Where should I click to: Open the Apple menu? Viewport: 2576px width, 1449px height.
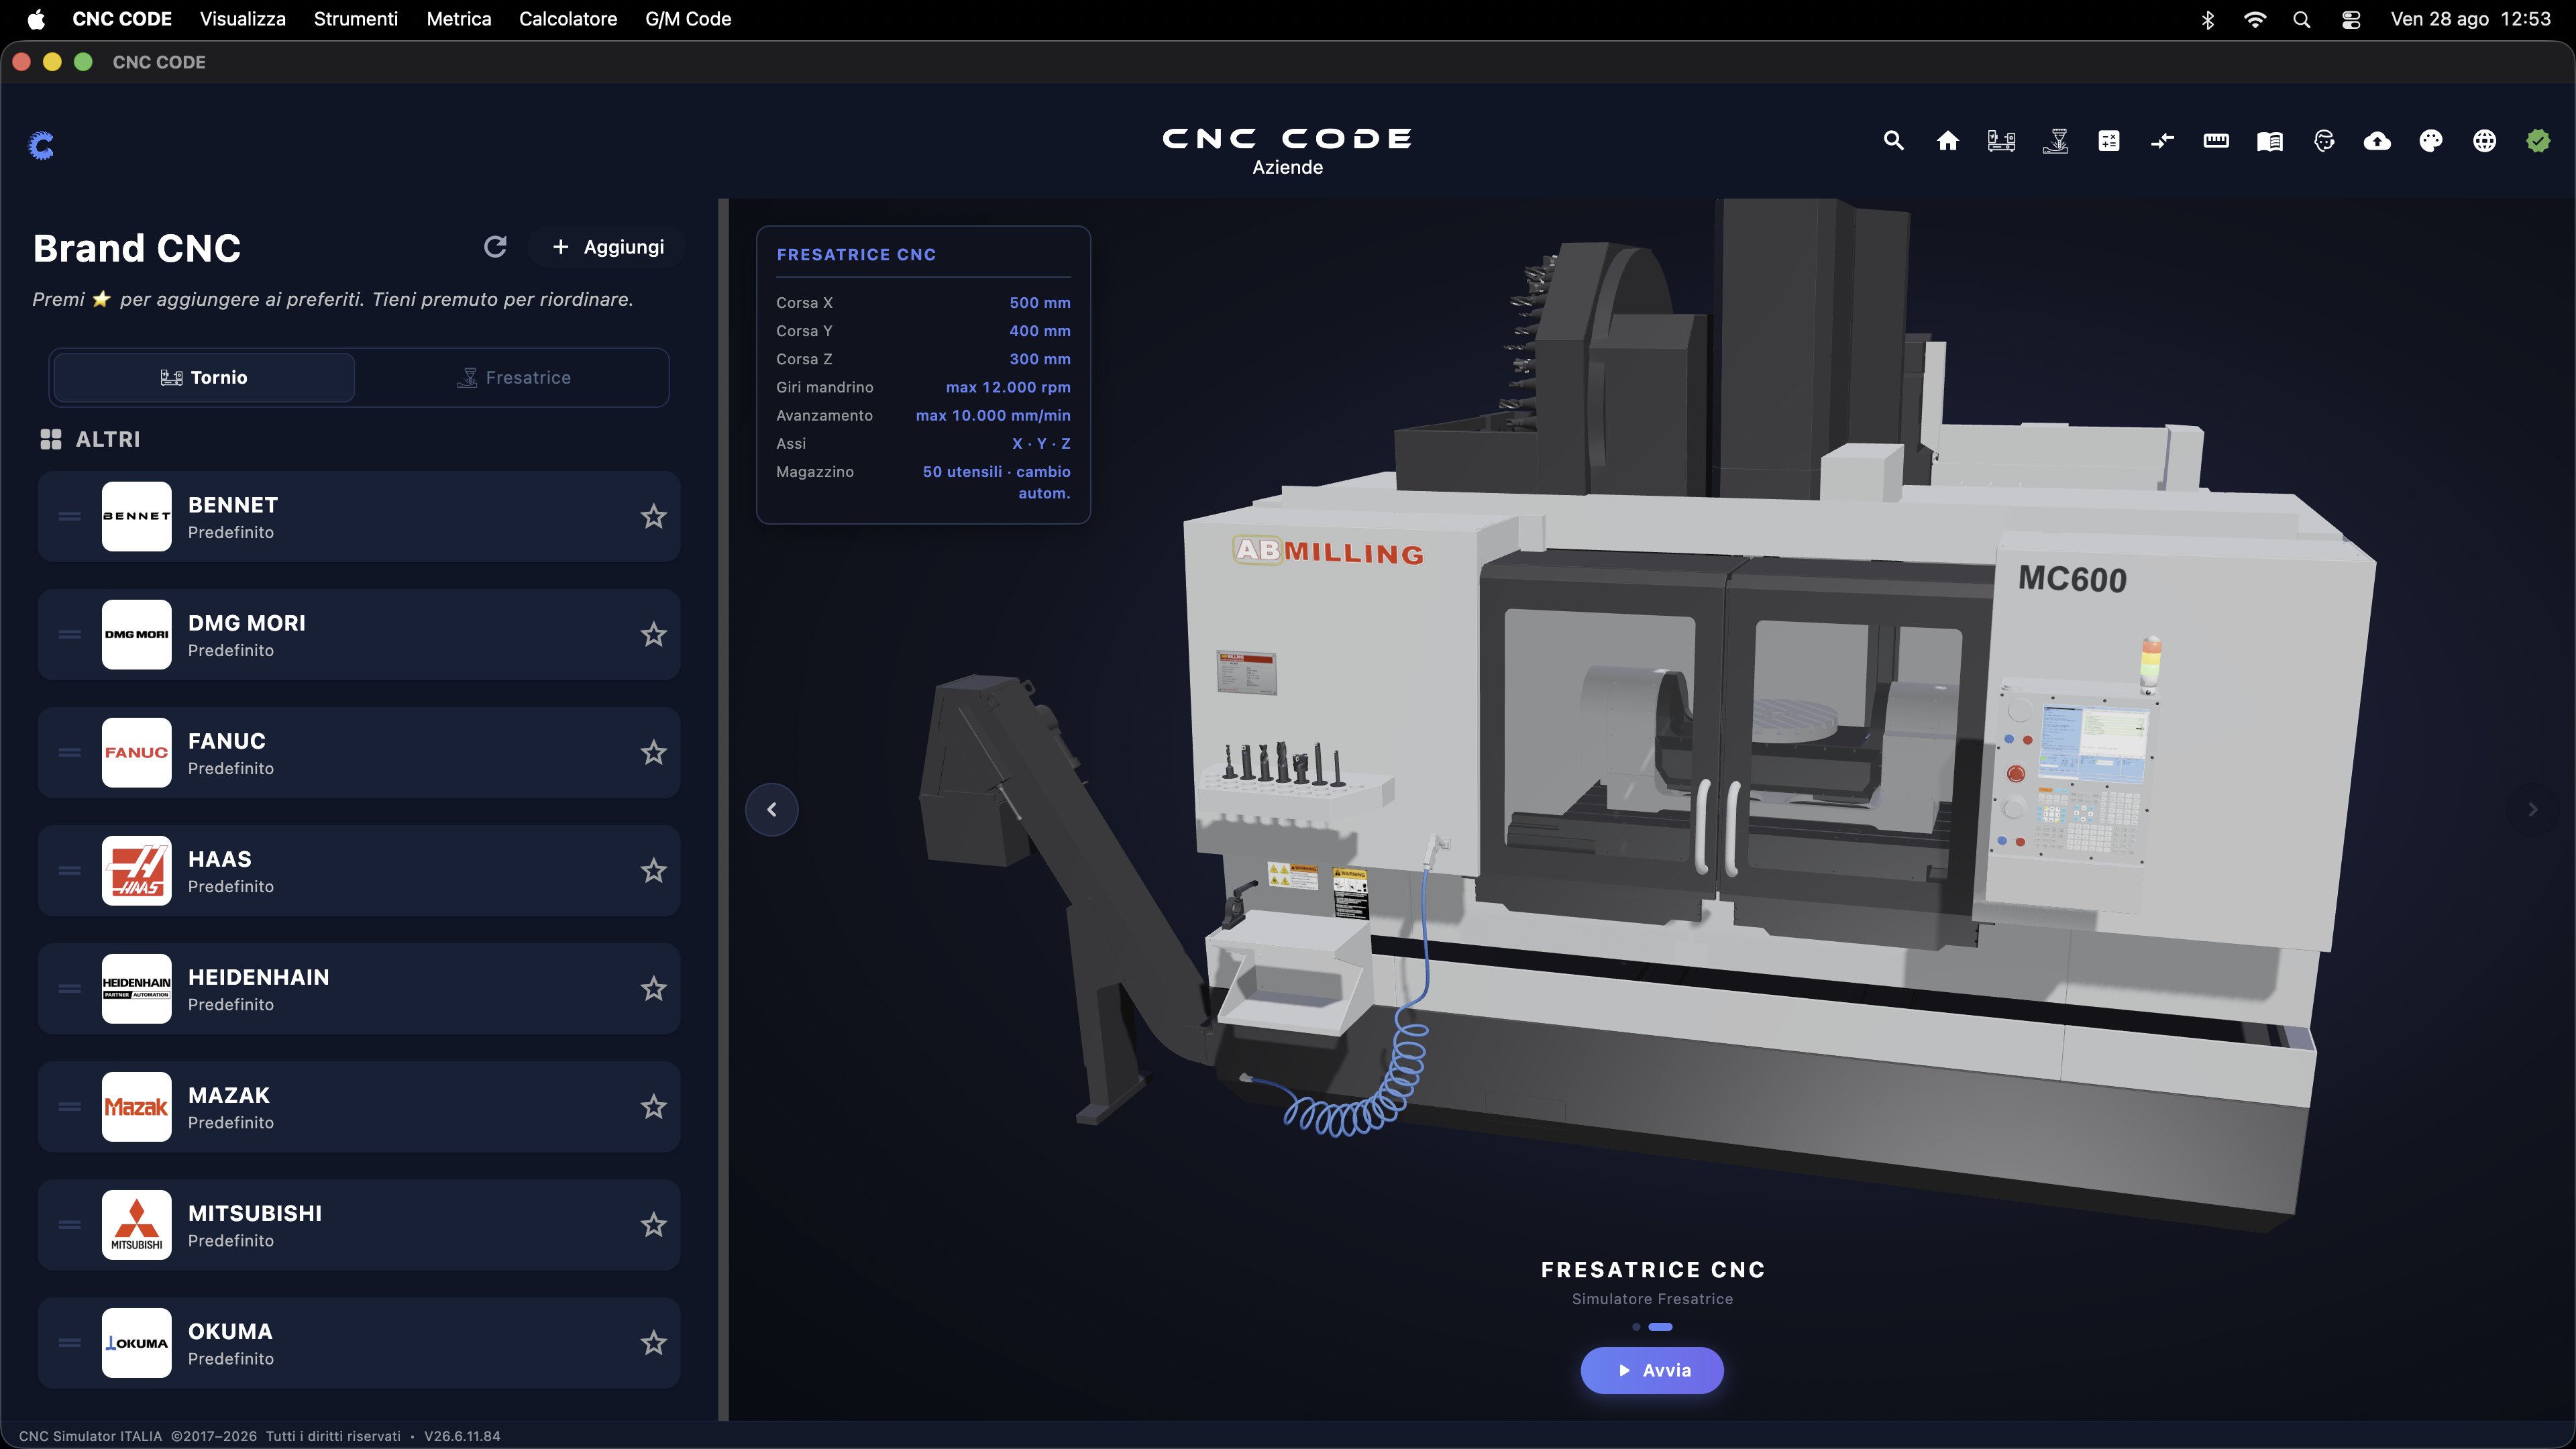[x=36, y=19]
